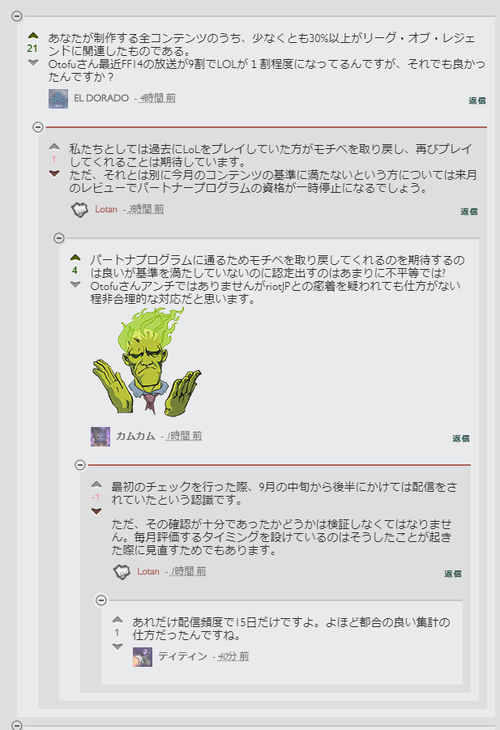This screenshot has width=500, height=730.
Task: Open ティティン's 40分前 timestamp link
Action: pos(233,656)
